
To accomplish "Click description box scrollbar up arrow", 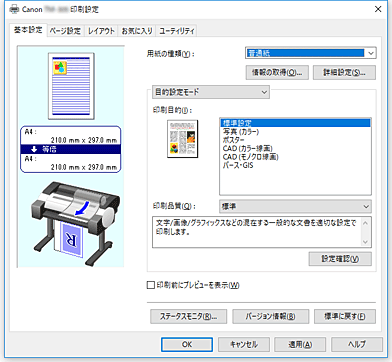I will 365,223.
